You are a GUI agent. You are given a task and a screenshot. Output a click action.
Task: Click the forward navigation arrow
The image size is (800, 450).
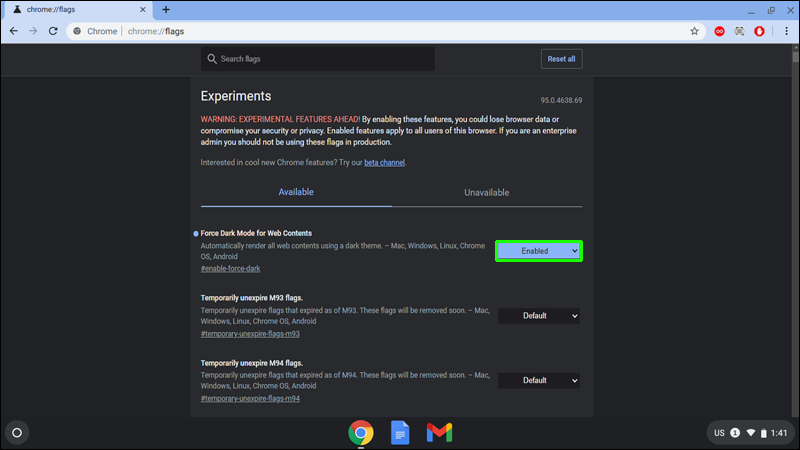tap(33, 31)
